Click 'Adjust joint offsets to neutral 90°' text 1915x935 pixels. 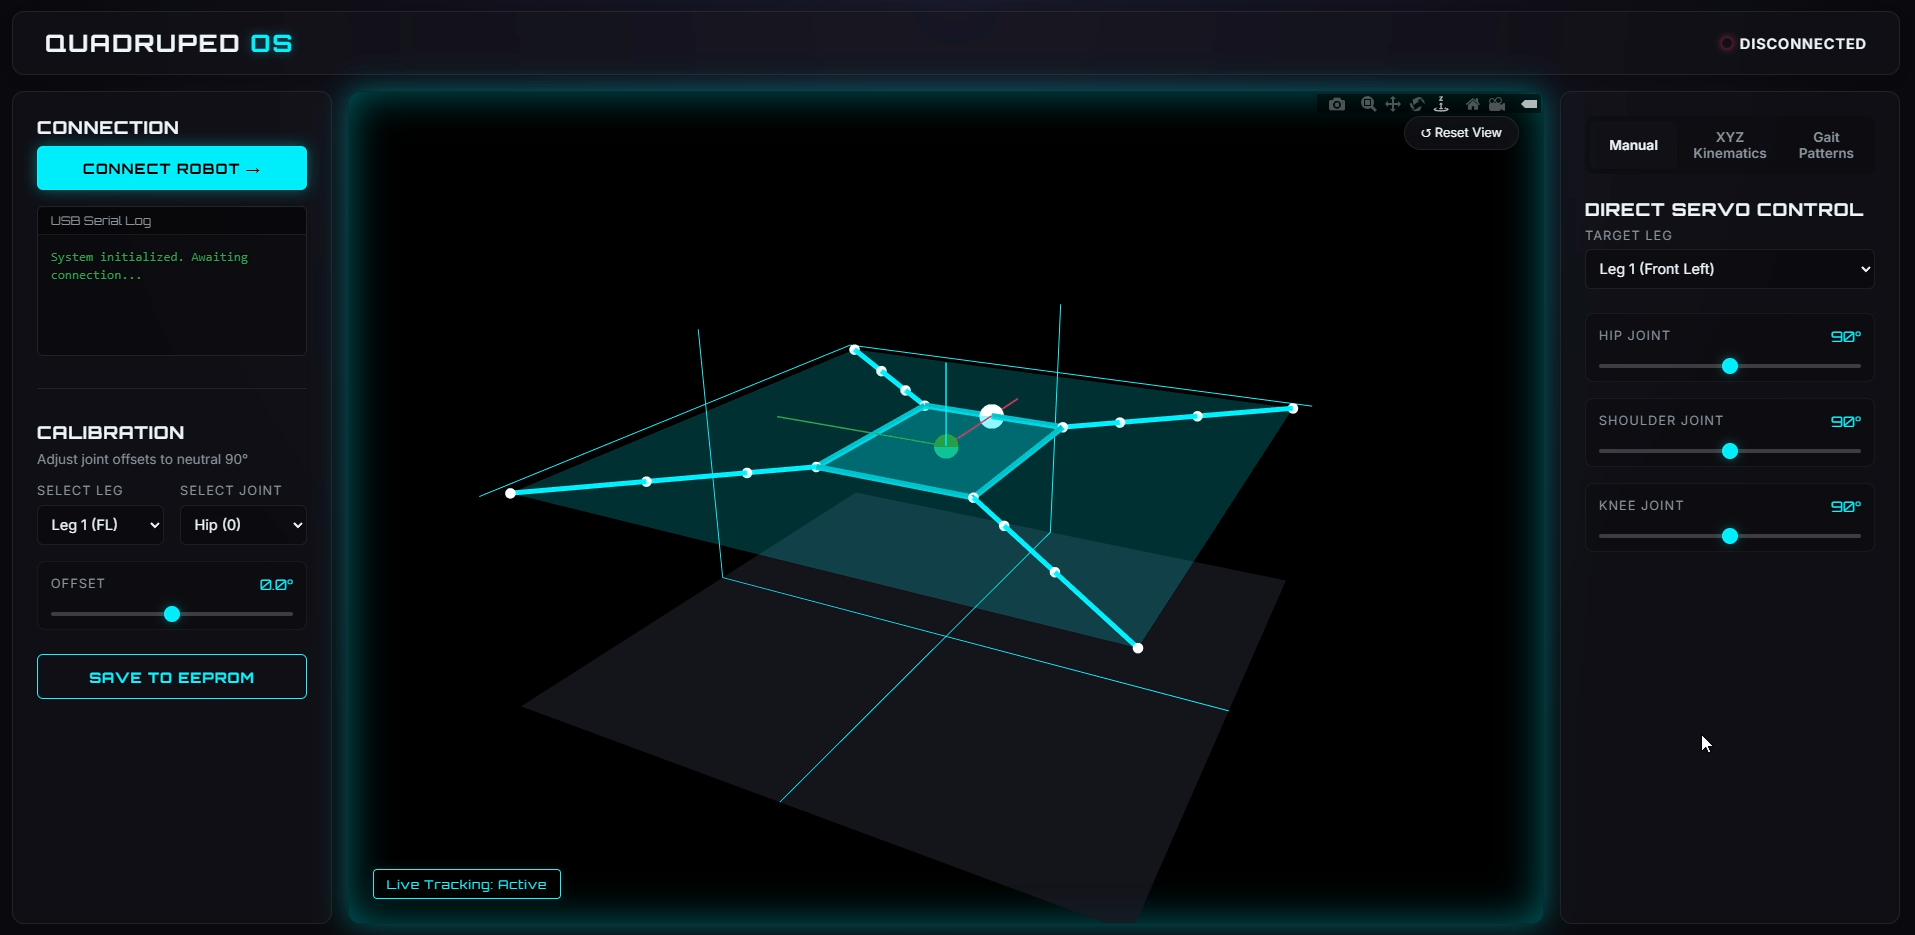point(142,459)
